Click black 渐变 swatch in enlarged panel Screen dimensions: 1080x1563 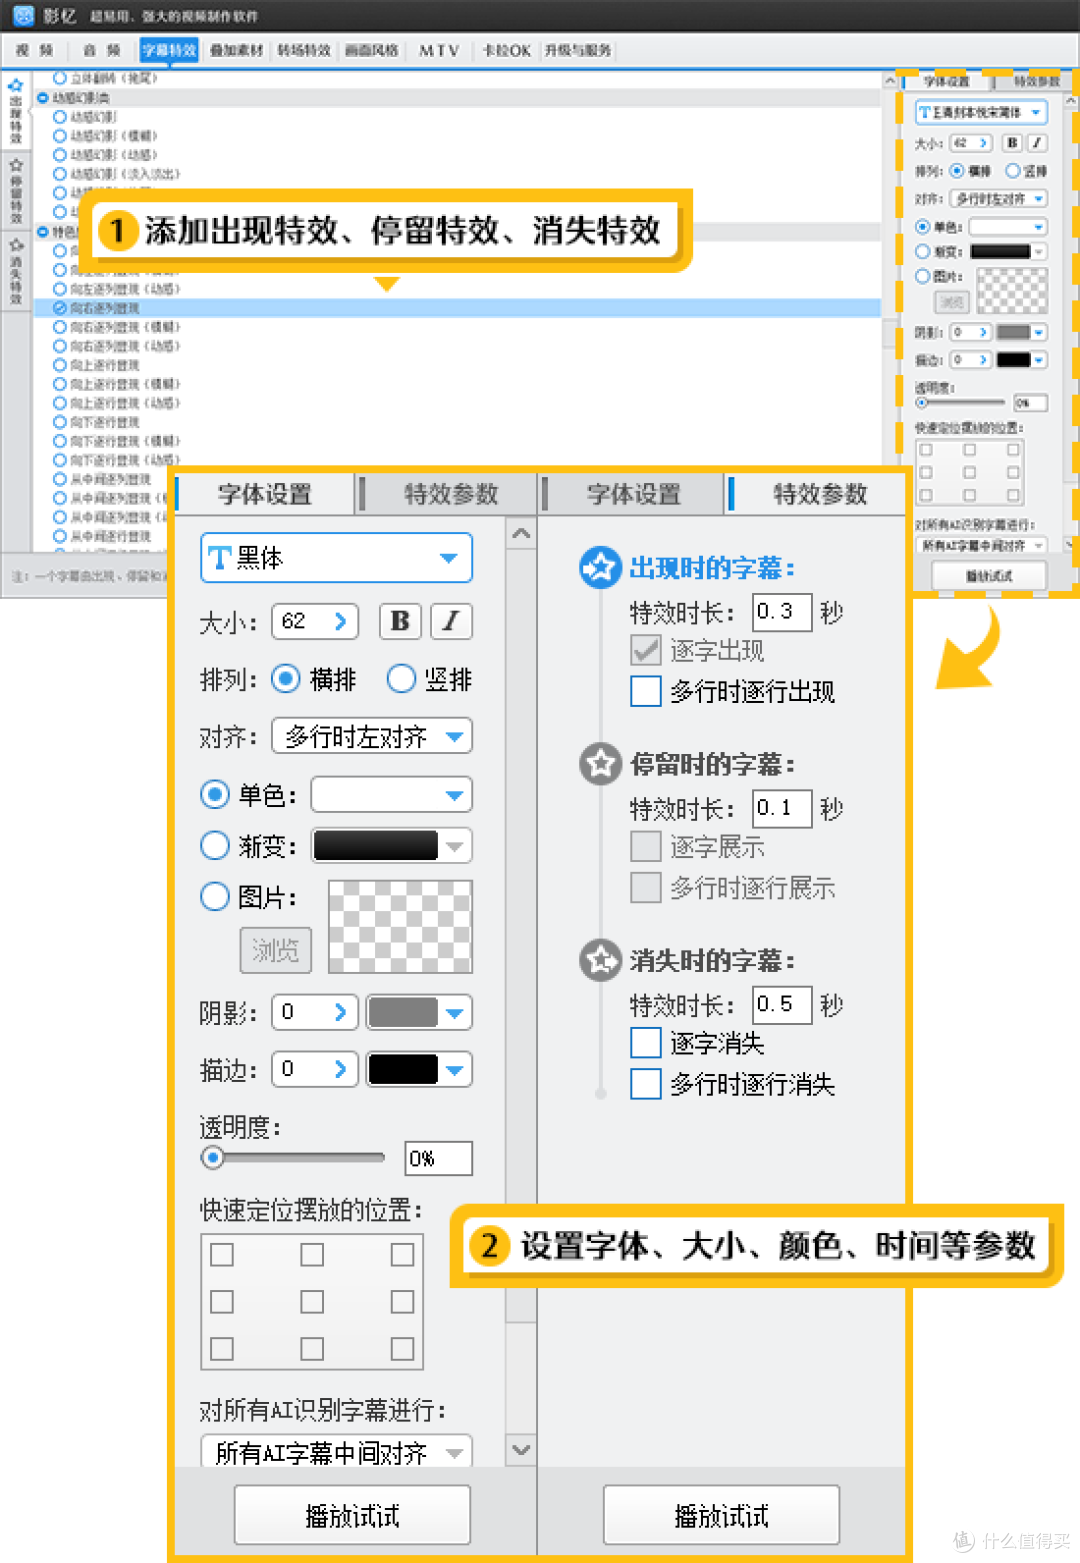pyautogui.click(x=376, y=846)
